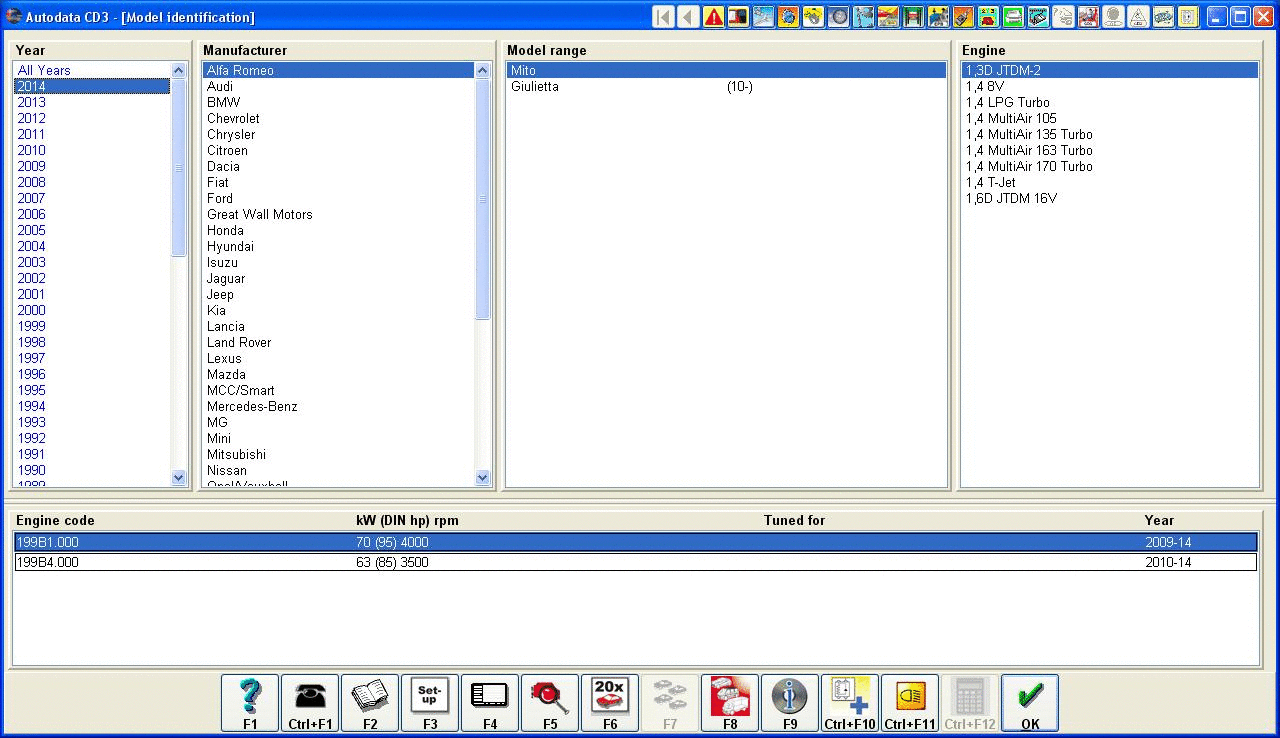Image resolution: width=1280 pixels, height=738 pixels.
Task: Open headlight adjustment via the Ctrl+F11 icon
Action: coord(910,700)
